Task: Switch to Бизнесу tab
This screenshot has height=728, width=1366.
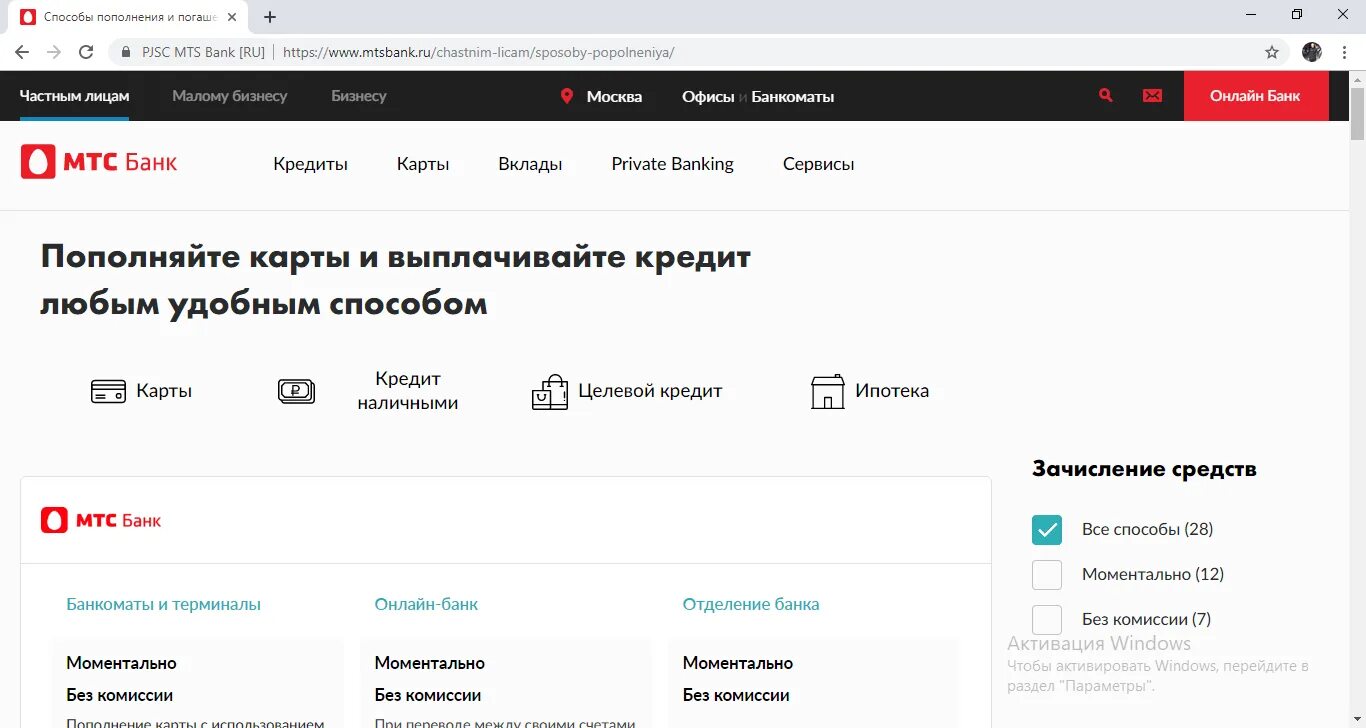Action: [359, 96]
